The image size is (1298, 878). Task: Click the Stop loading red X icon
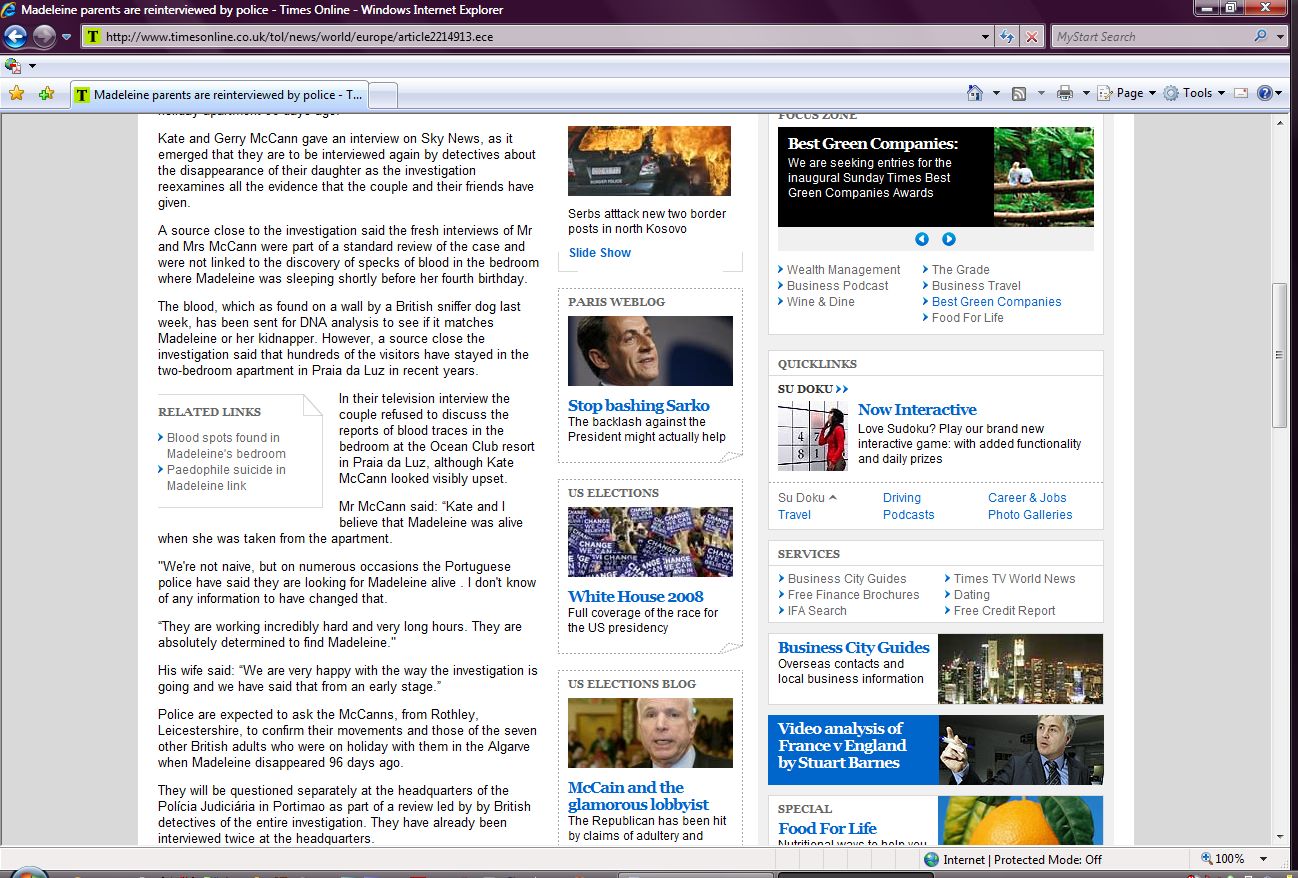(x=1032, y=37)
